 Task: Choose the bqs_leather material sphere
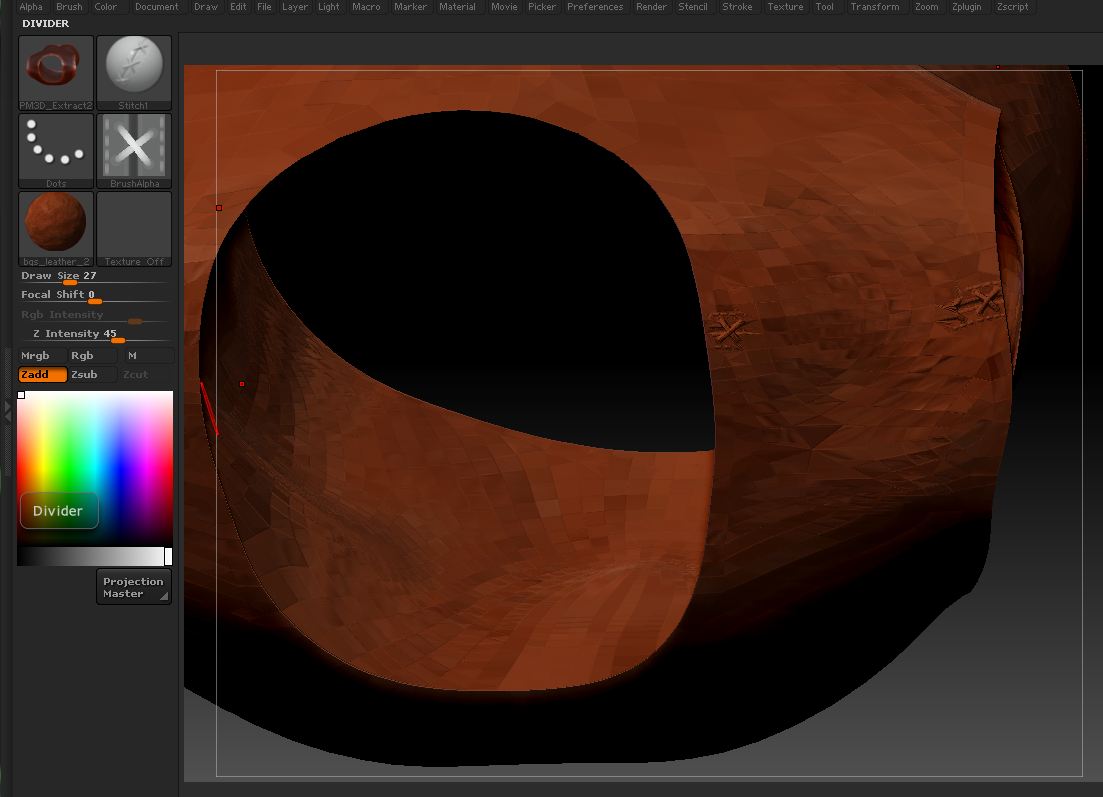point(56,226)
